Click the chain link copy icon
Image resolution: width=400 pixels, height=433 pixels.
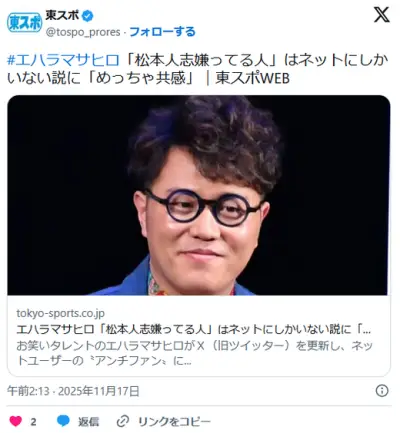[123, 421]
